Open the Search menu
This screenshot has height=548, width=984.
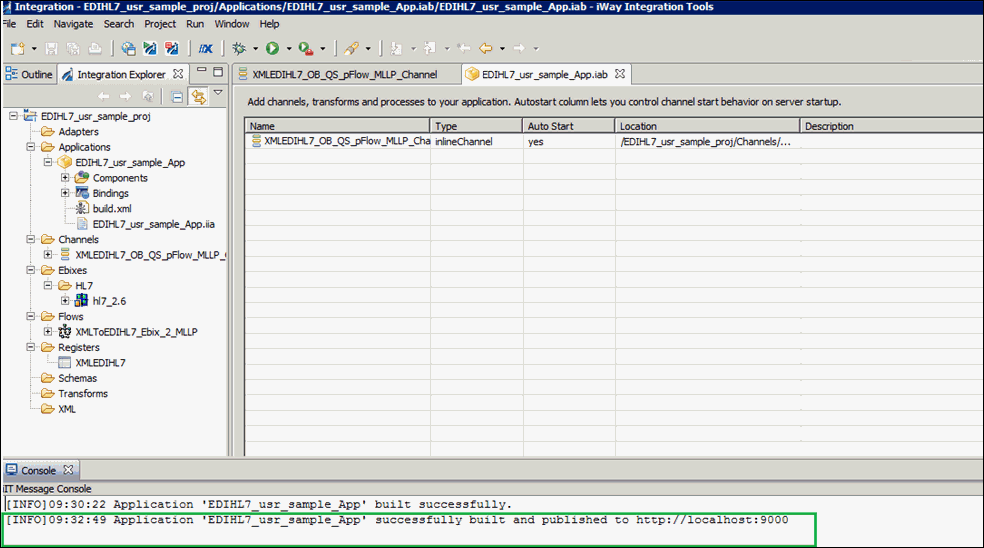pyautogui.click(x=119, y=24)
